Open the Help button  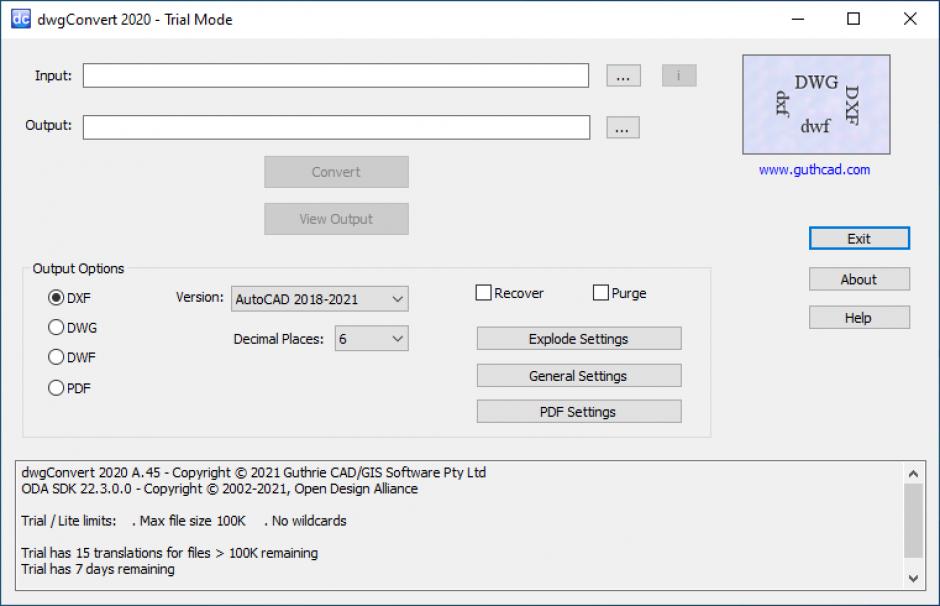pyautogui.click(x=859, y=318)
